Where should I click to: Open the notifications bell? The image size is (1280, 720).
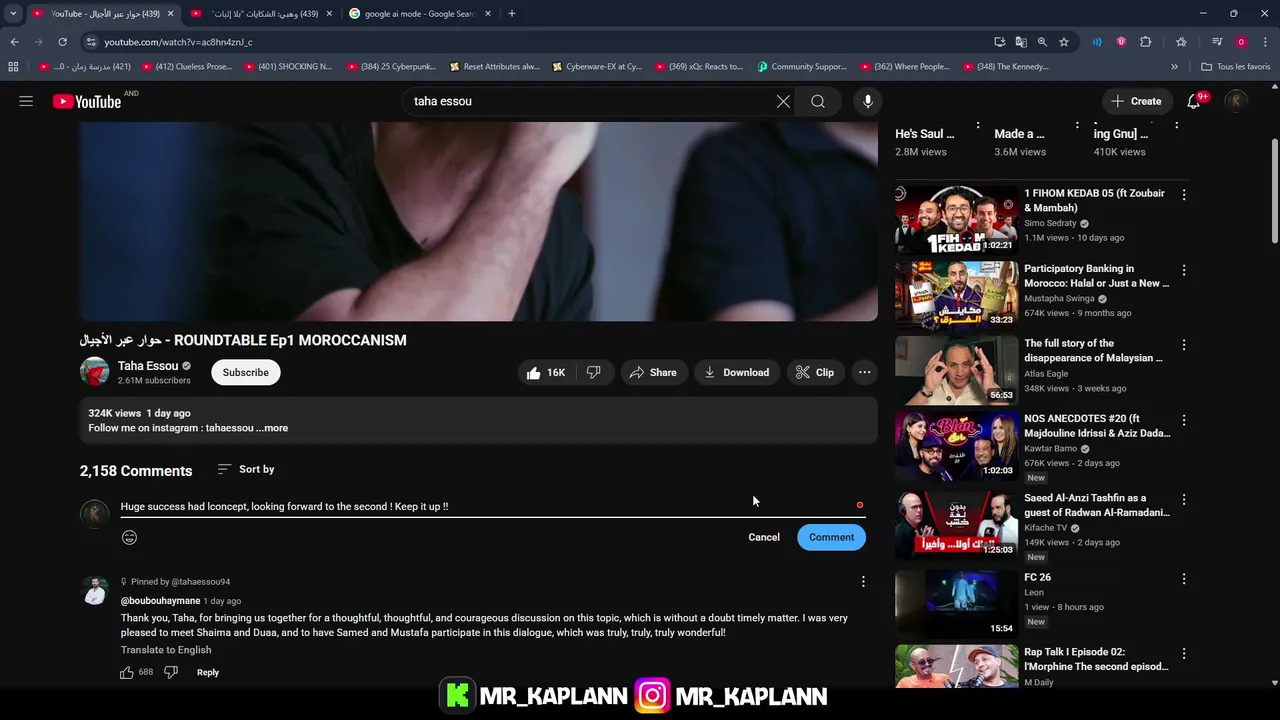1193,101
